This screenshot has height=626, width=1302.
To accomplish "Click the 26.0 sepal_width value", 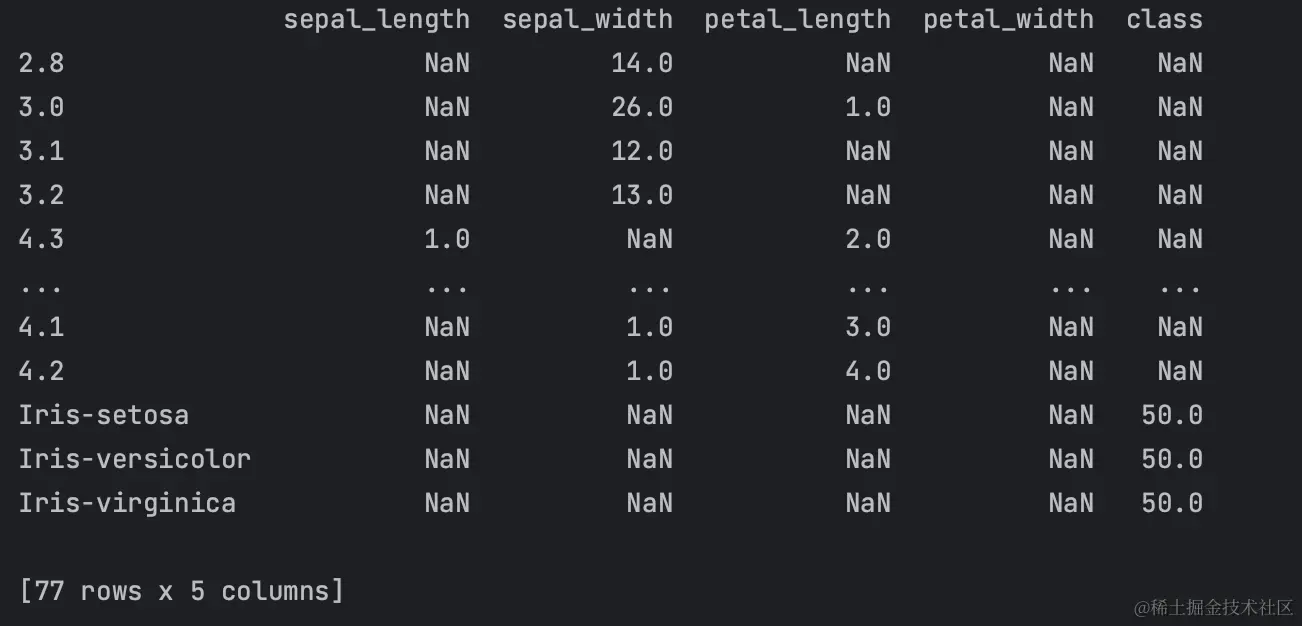I will pos(642,107).
